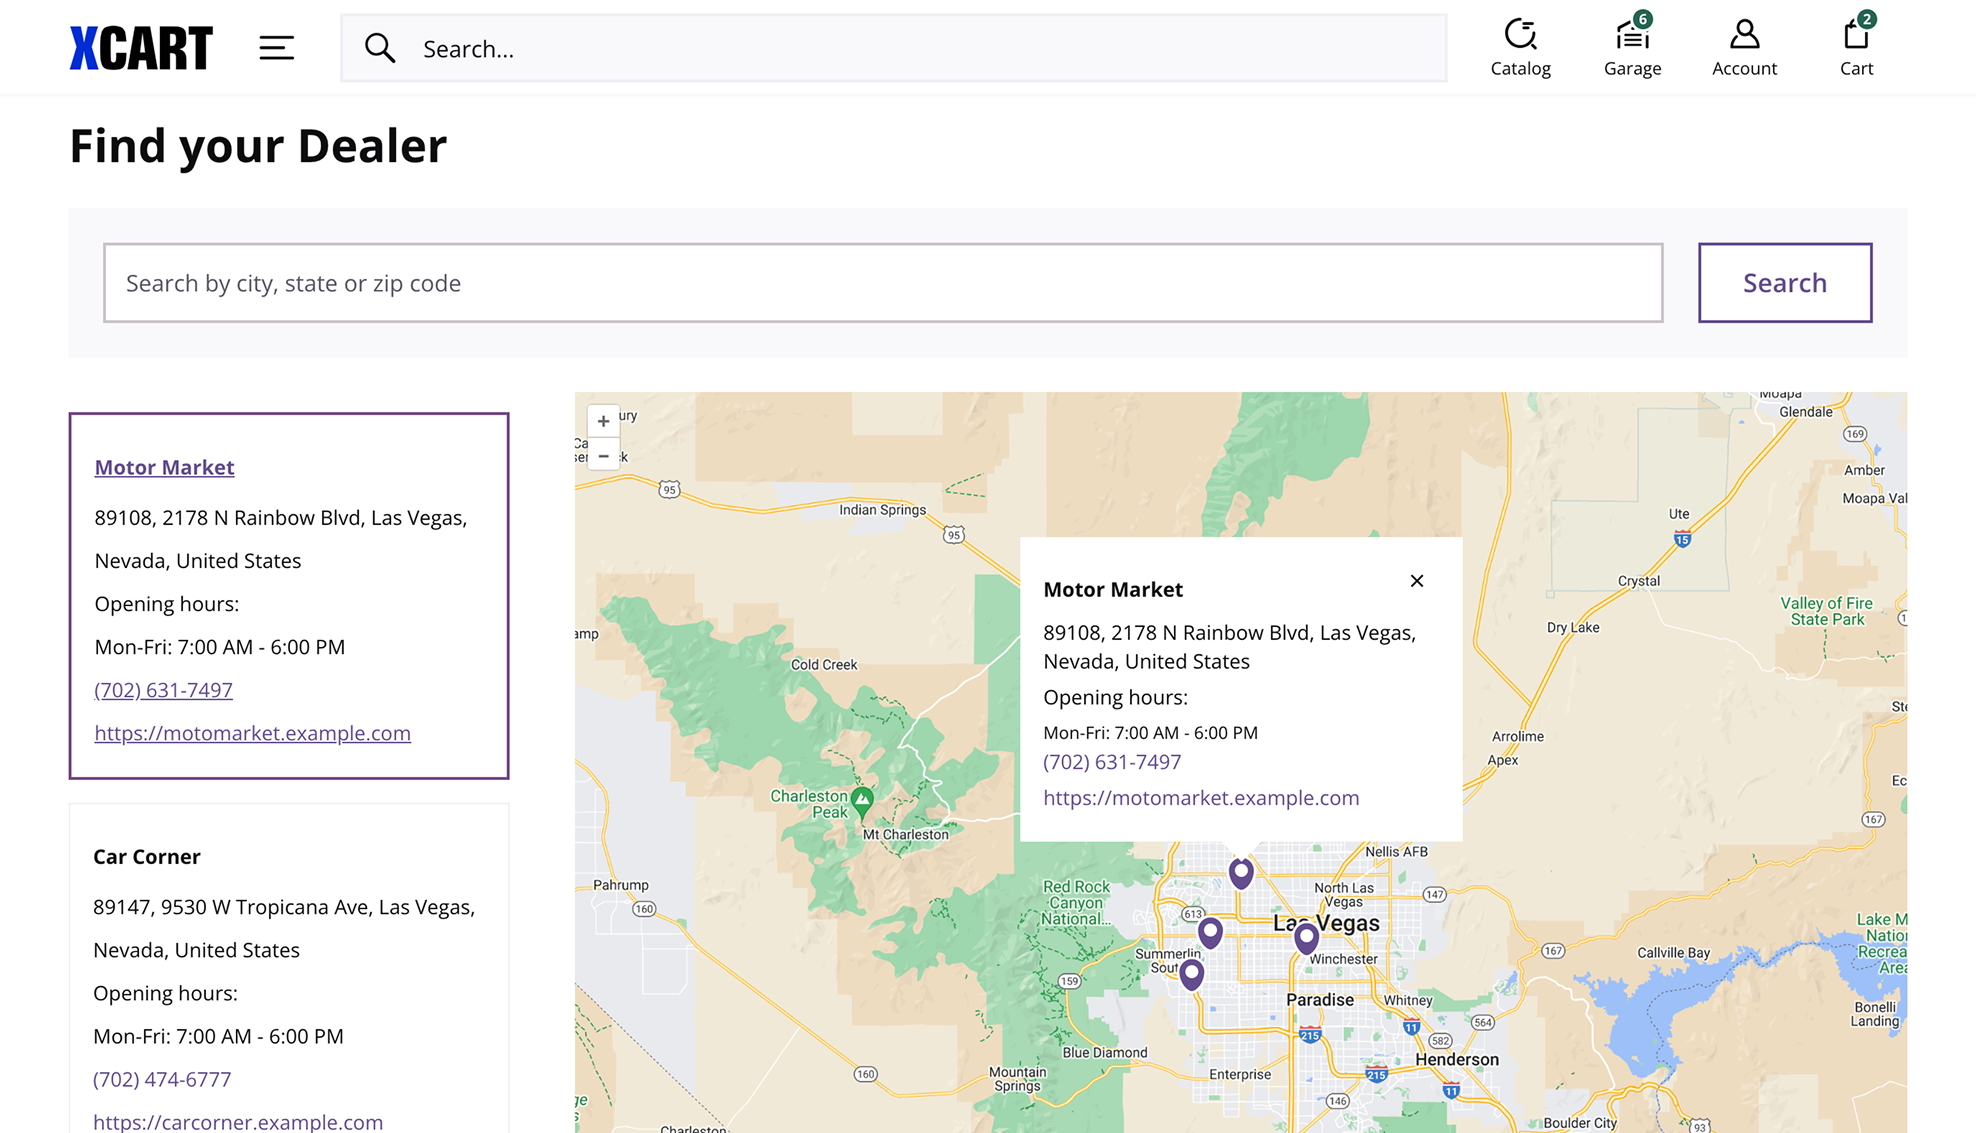
Task: Open motomarket.example.com link in map popup
Action: click(1201, 798)
